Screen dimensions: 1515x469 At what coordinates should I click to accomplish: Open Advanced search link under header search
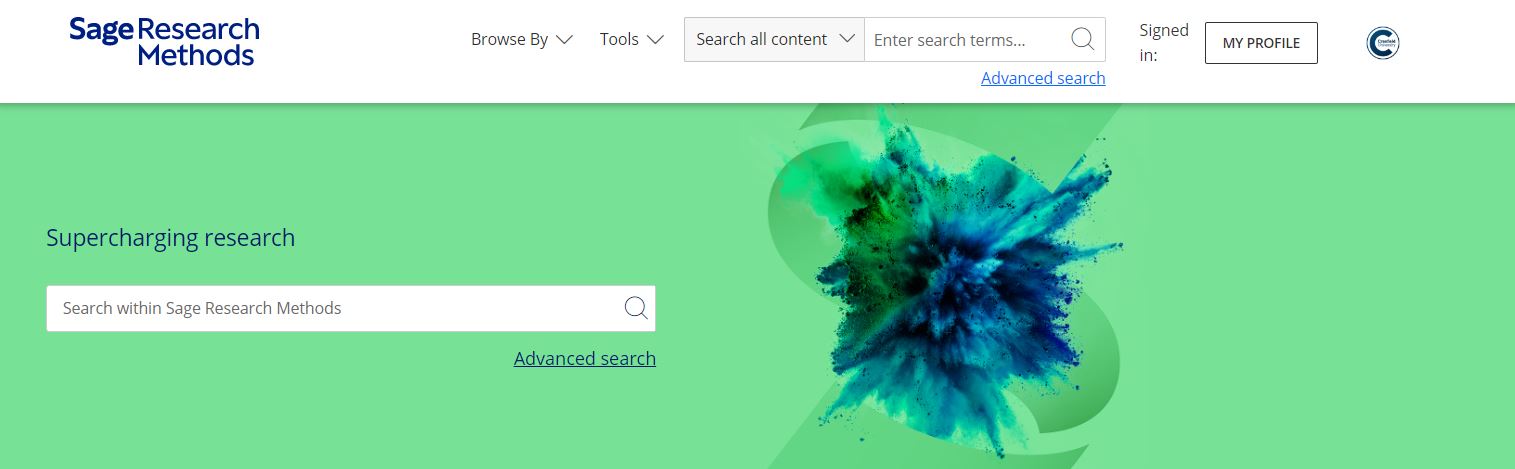coord(1043,78)
